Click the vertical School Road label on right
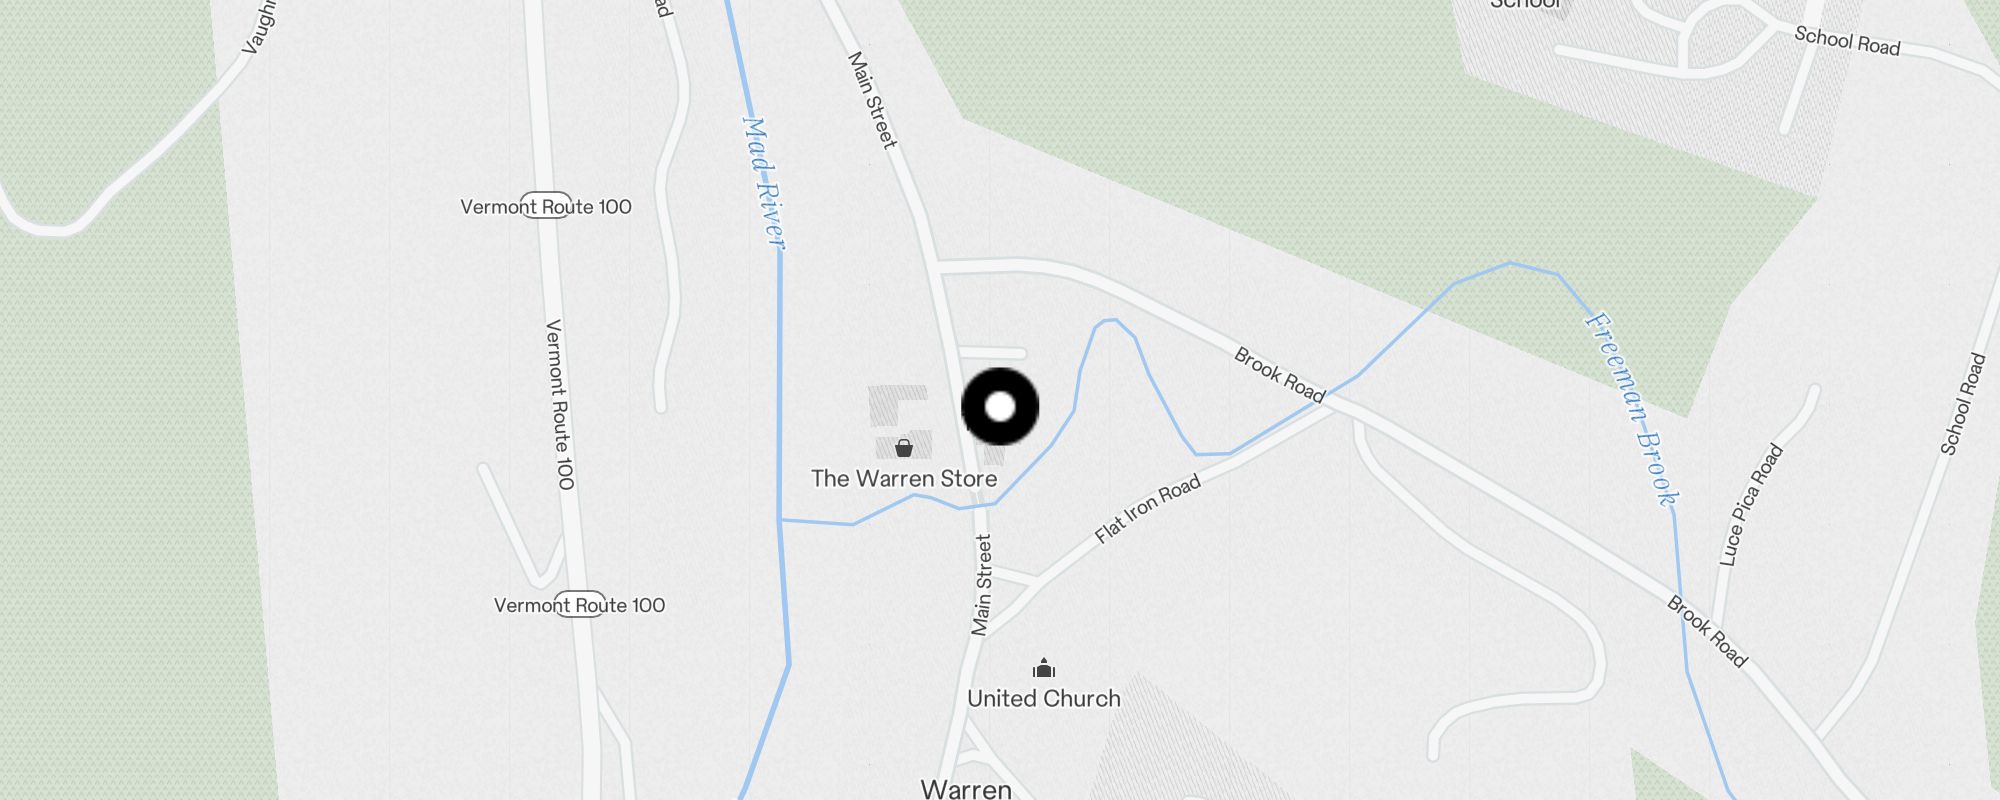 point(1963,404)
